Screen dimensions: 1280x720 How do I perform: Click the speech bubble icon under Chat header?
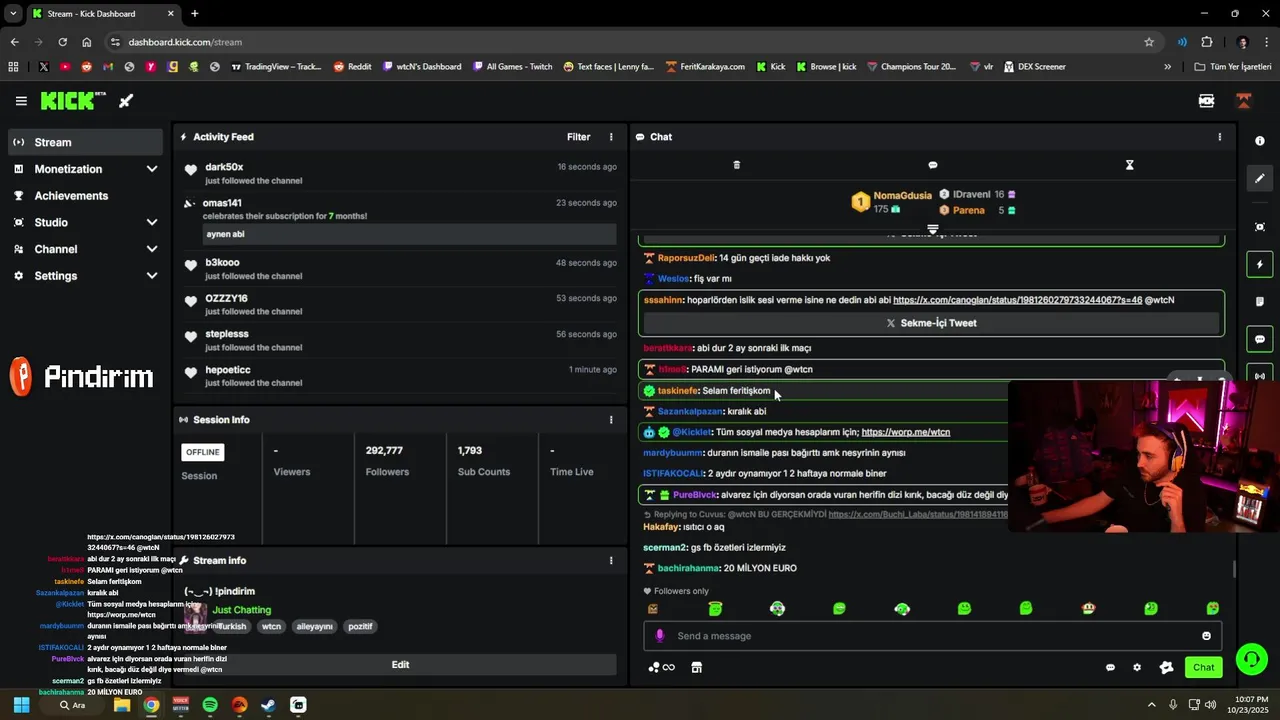click(933, 165)
